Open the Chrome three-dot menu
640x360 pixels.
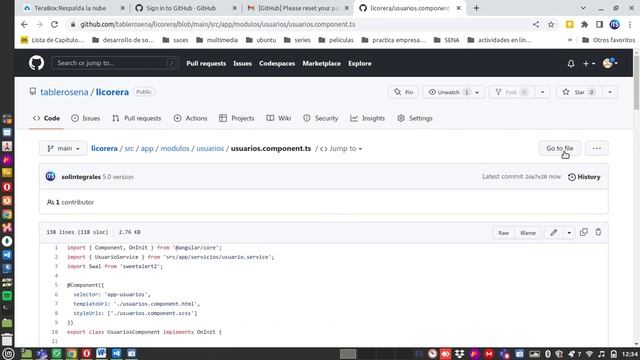[631, 24]
